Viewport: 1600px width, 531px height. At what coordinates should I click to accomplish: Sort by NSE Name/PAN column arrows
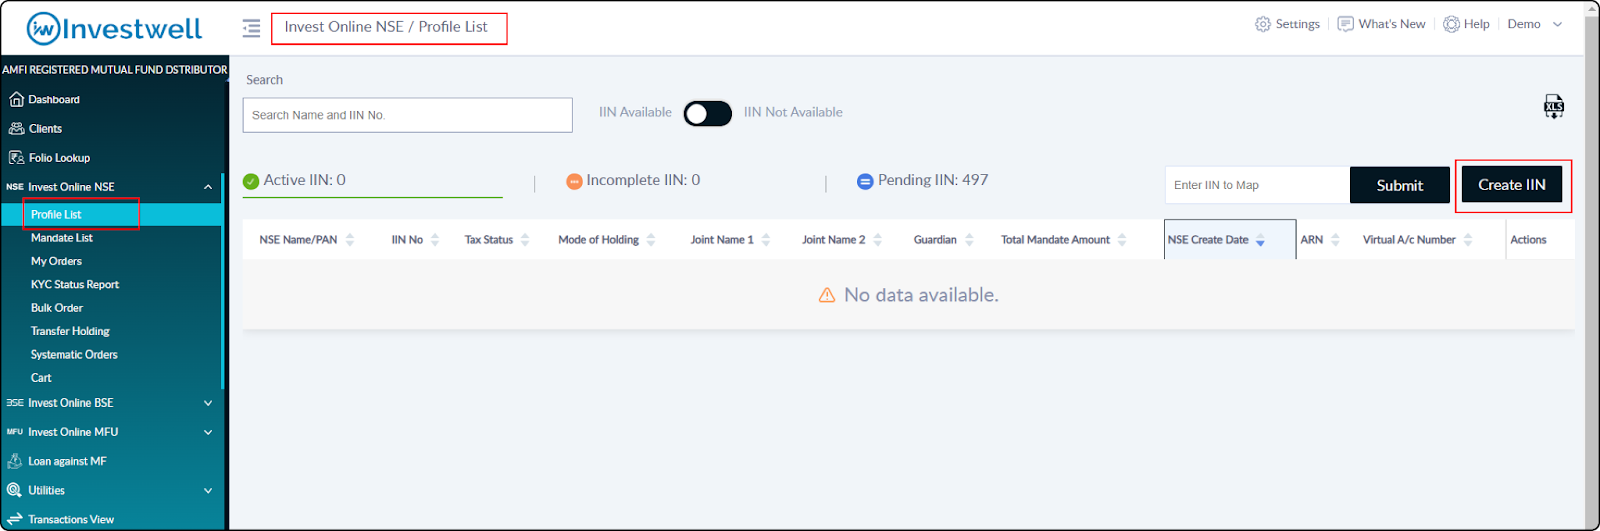tap(350, 240)
